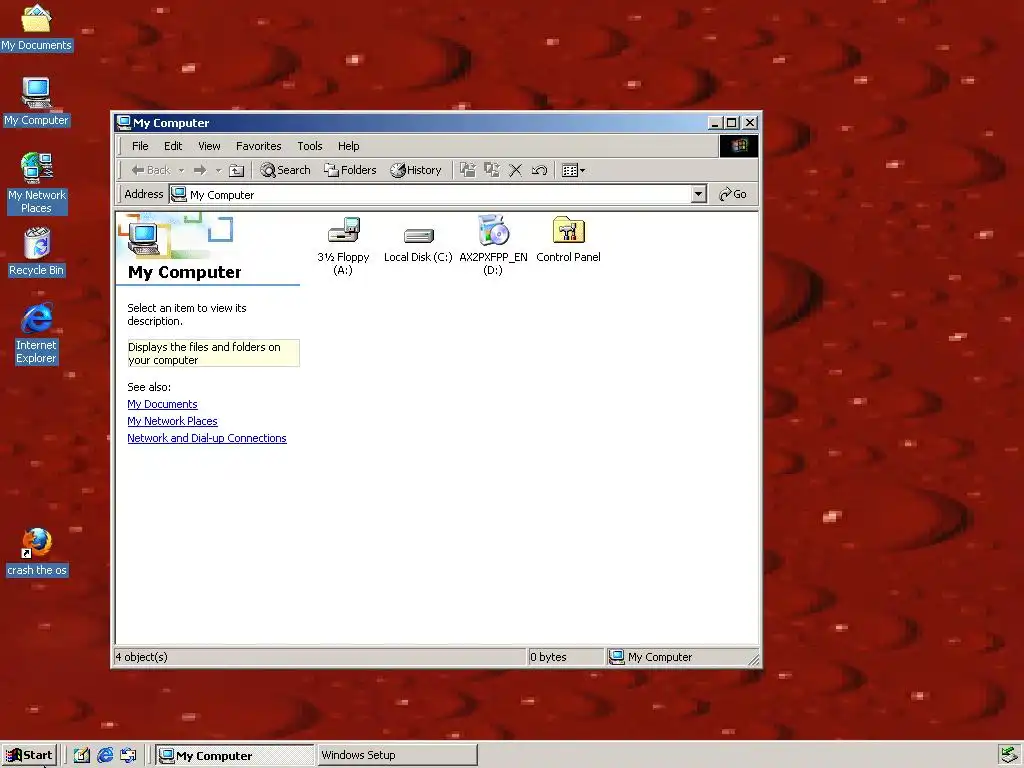Image resolution: width=1024 pixels, height=768 pixels.
Task: Click the Back toolbar button
Action: [x=151, y=170]
